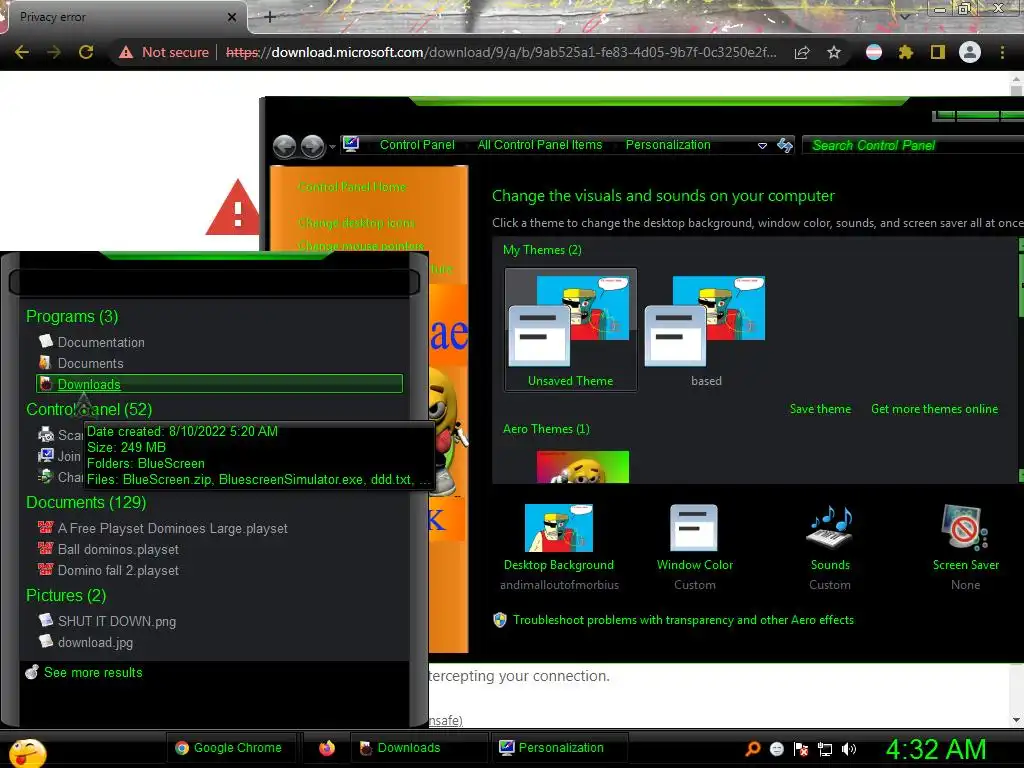Viewport: 1024px width, 768px height.
Task: Select the Aero theme thumbnail
Action: point(583,466)
